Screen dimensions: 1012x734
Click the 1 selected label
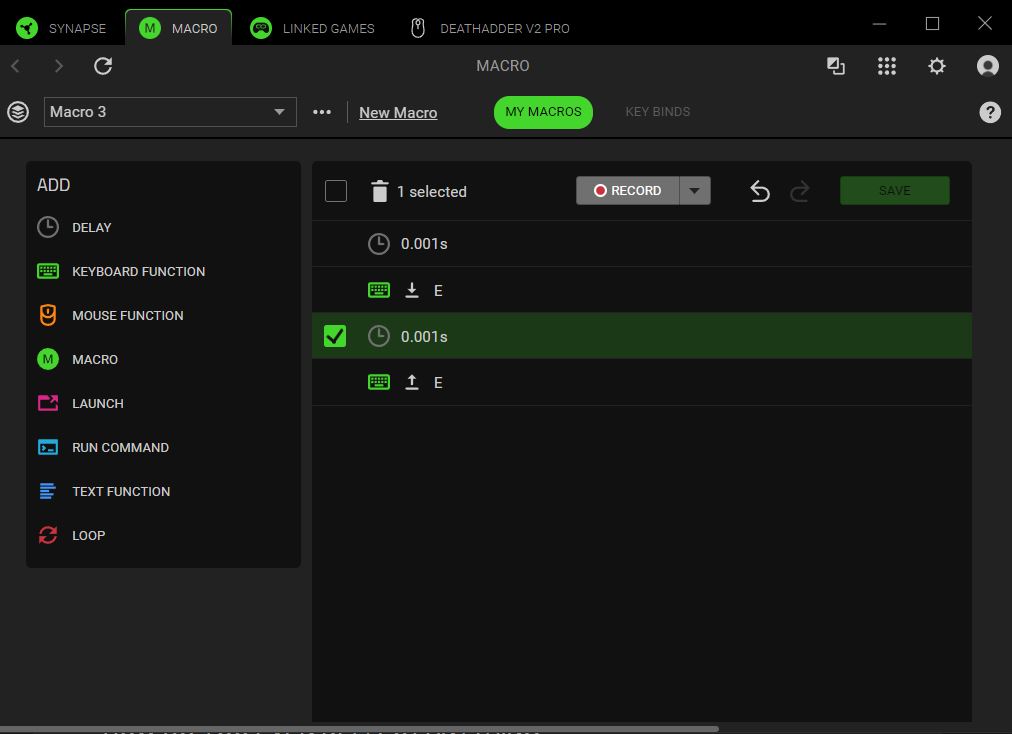(x=432, y=192)
